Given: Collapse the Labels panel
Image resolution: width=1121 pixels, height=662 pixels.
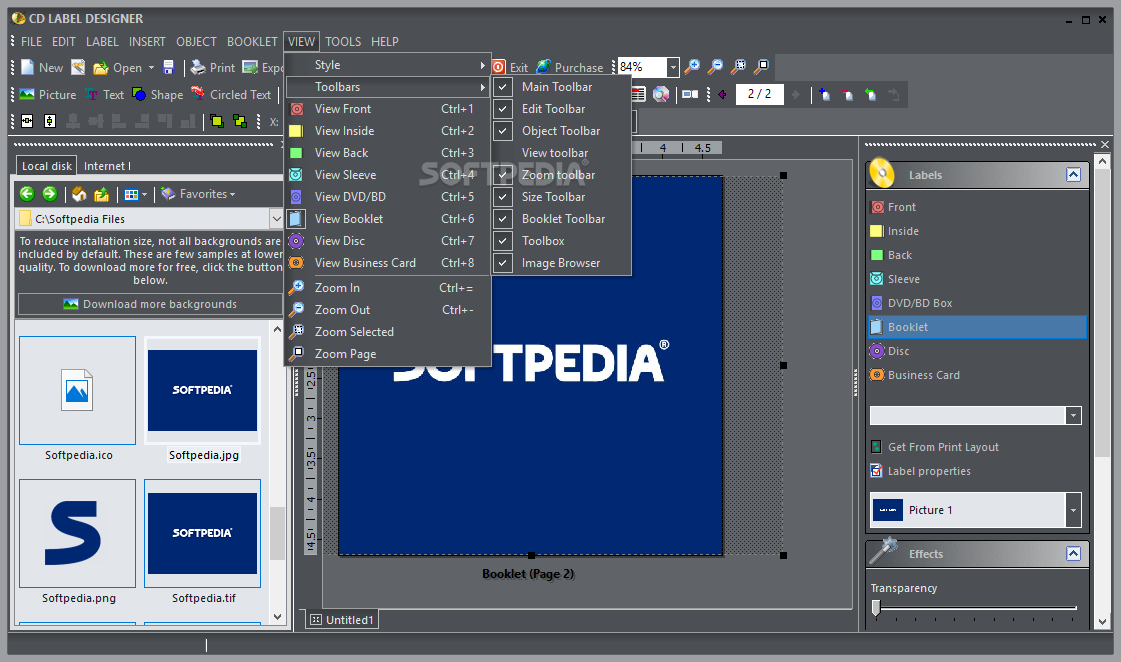Looking at the screenshot, I should (1073, 174).
